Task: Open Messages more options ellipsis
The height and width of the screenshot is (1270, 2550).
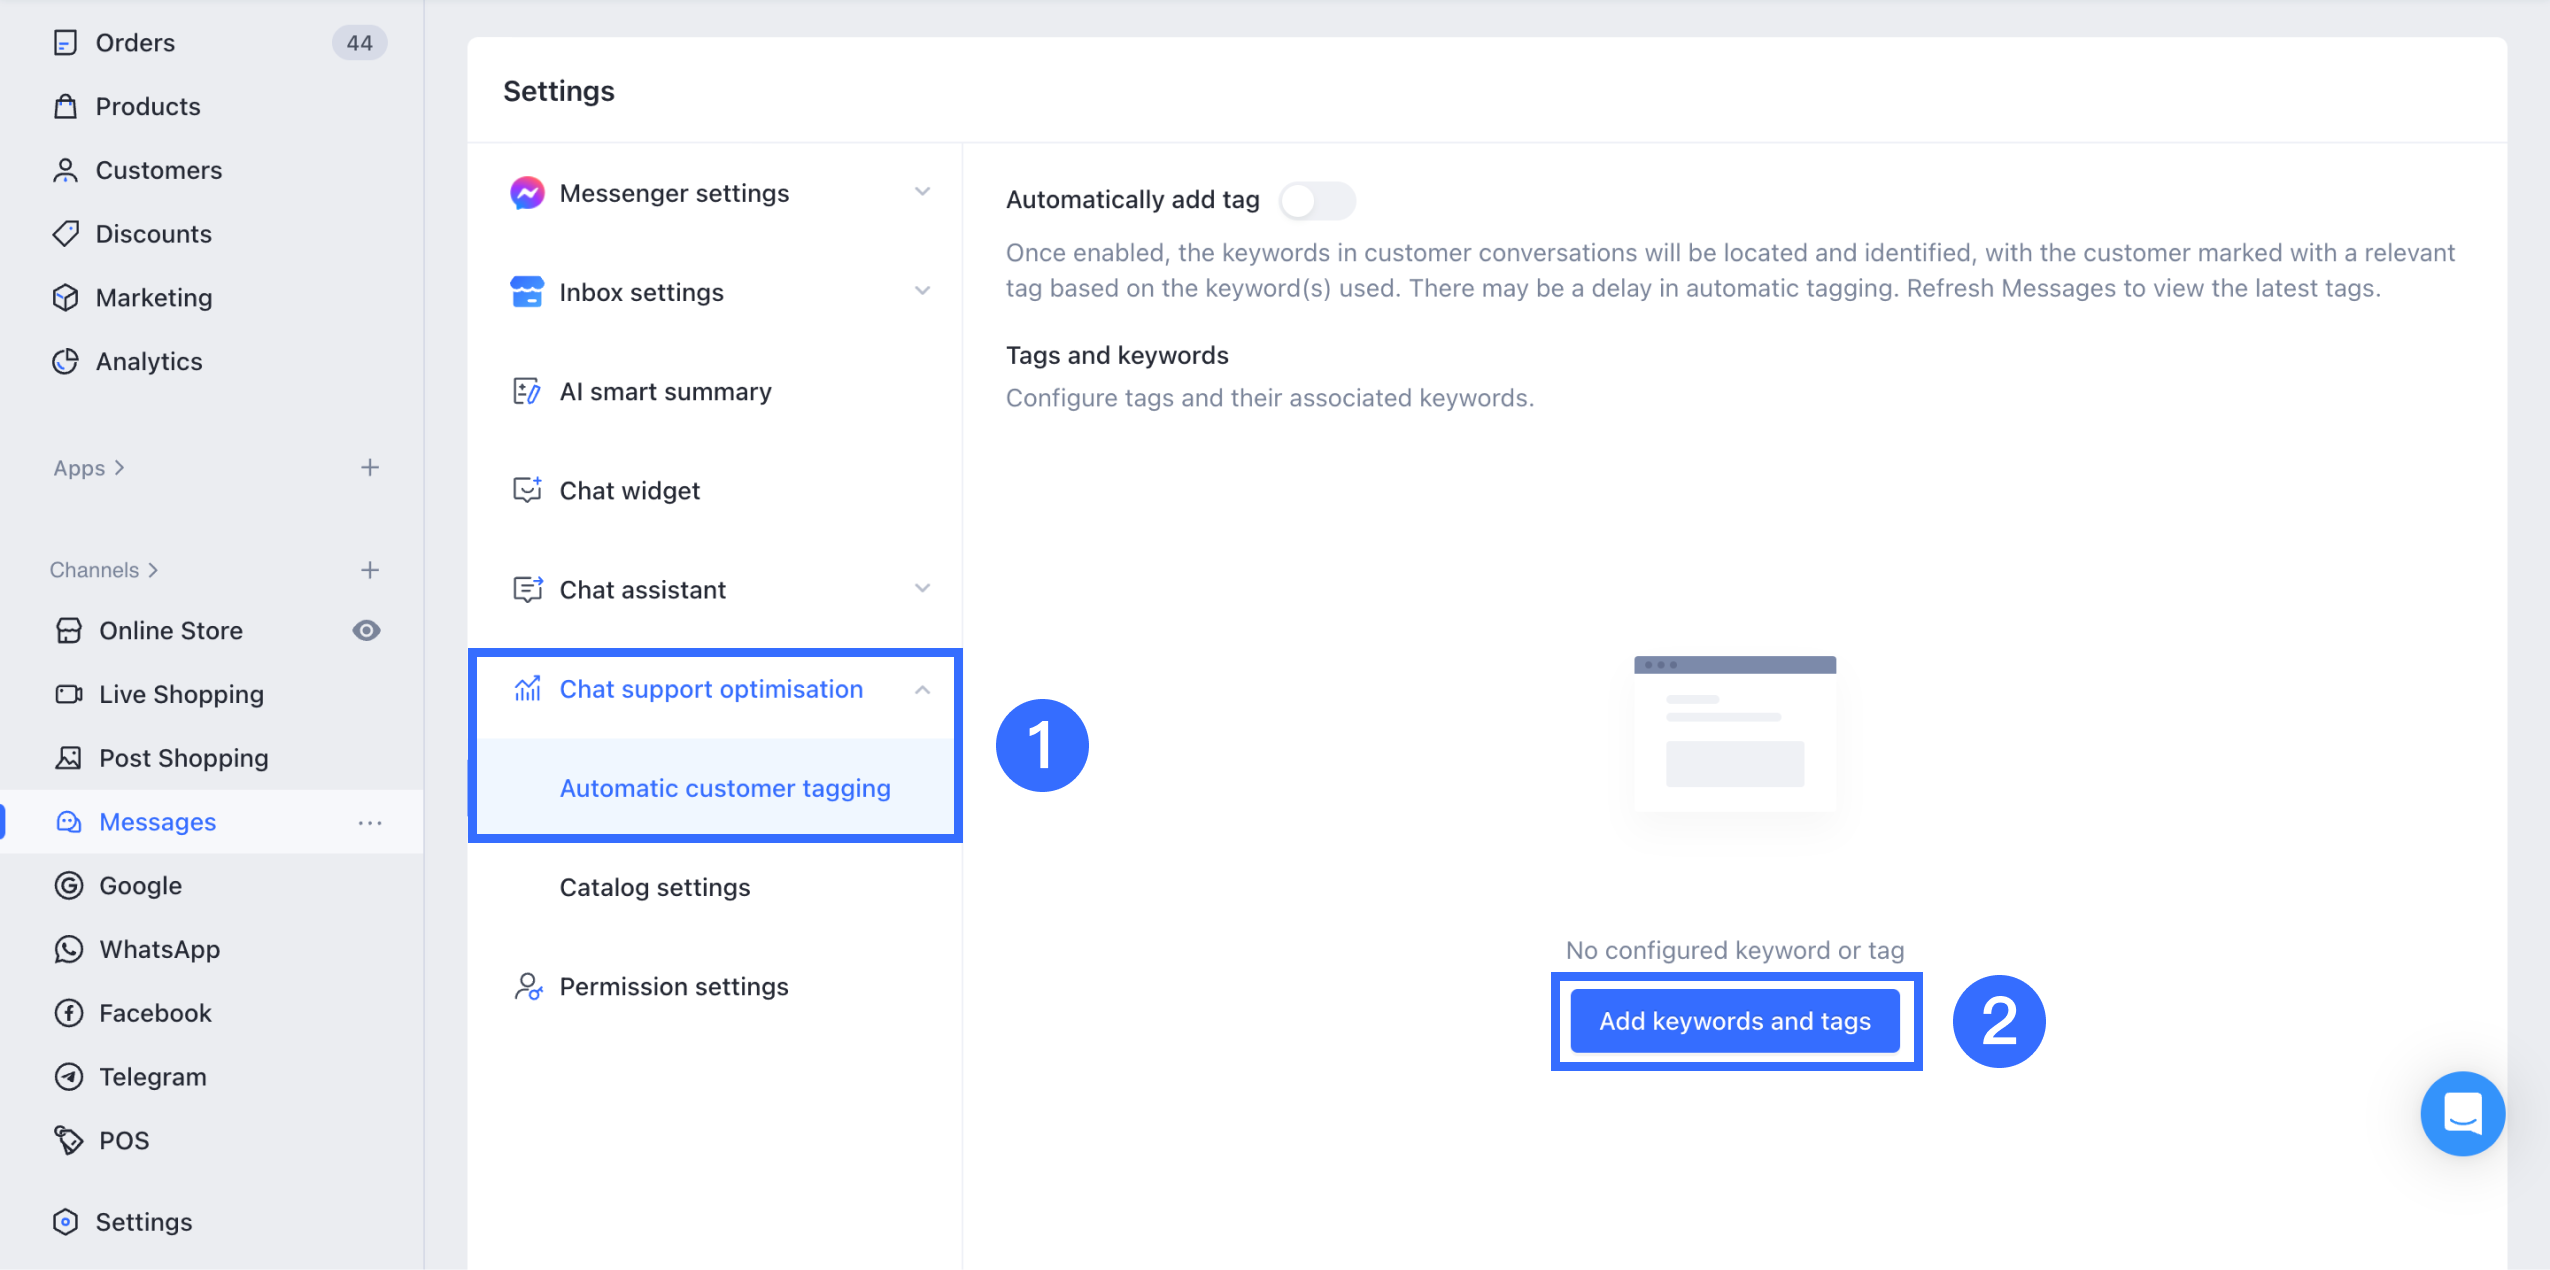Action: pyautogui.click(x=370, y=822)
